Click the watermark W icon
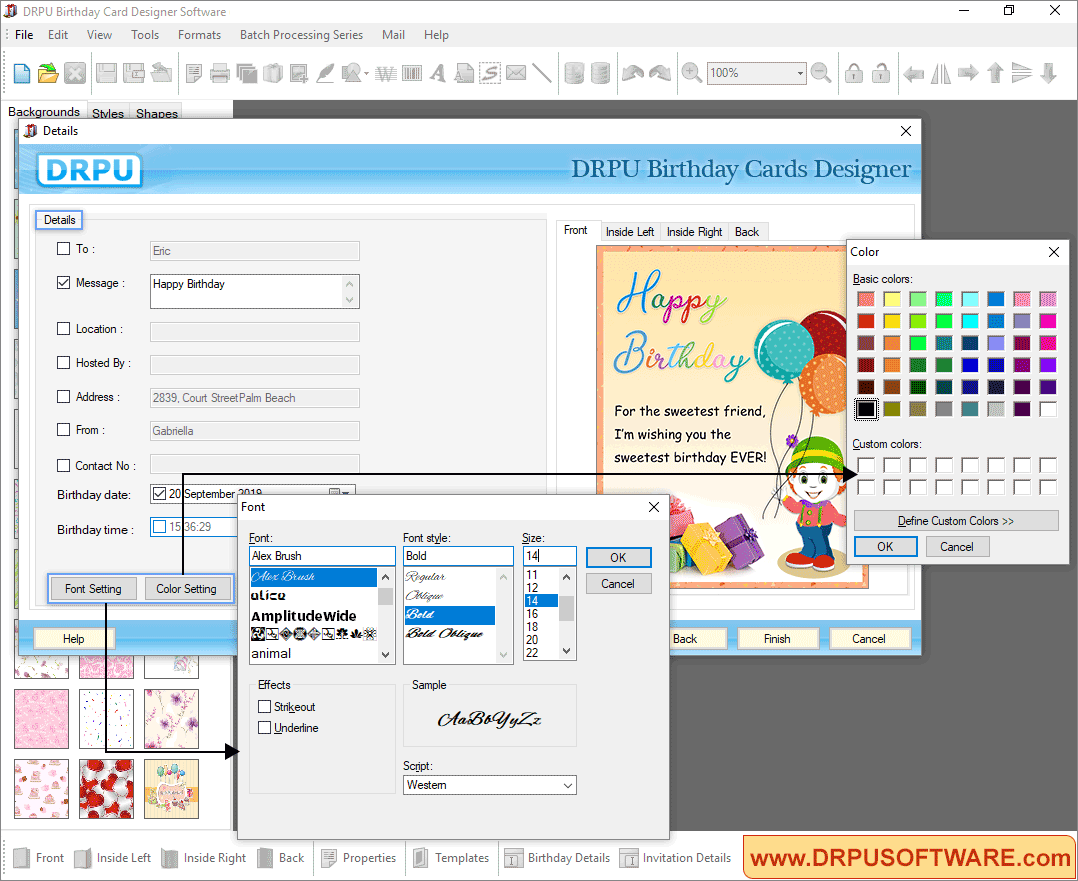The height and width of the screenshot is (881, 1078). tap(386, 73)
